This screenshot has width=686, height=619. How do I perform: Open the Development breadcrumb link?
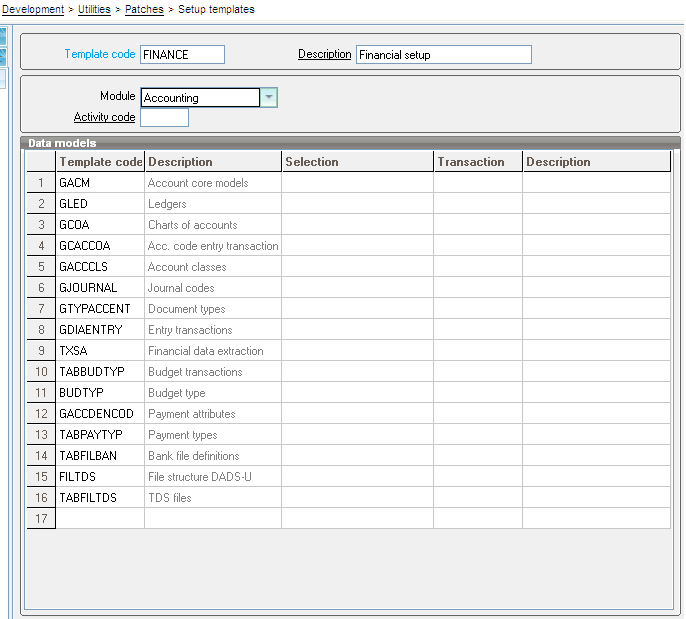click(33, 9)
